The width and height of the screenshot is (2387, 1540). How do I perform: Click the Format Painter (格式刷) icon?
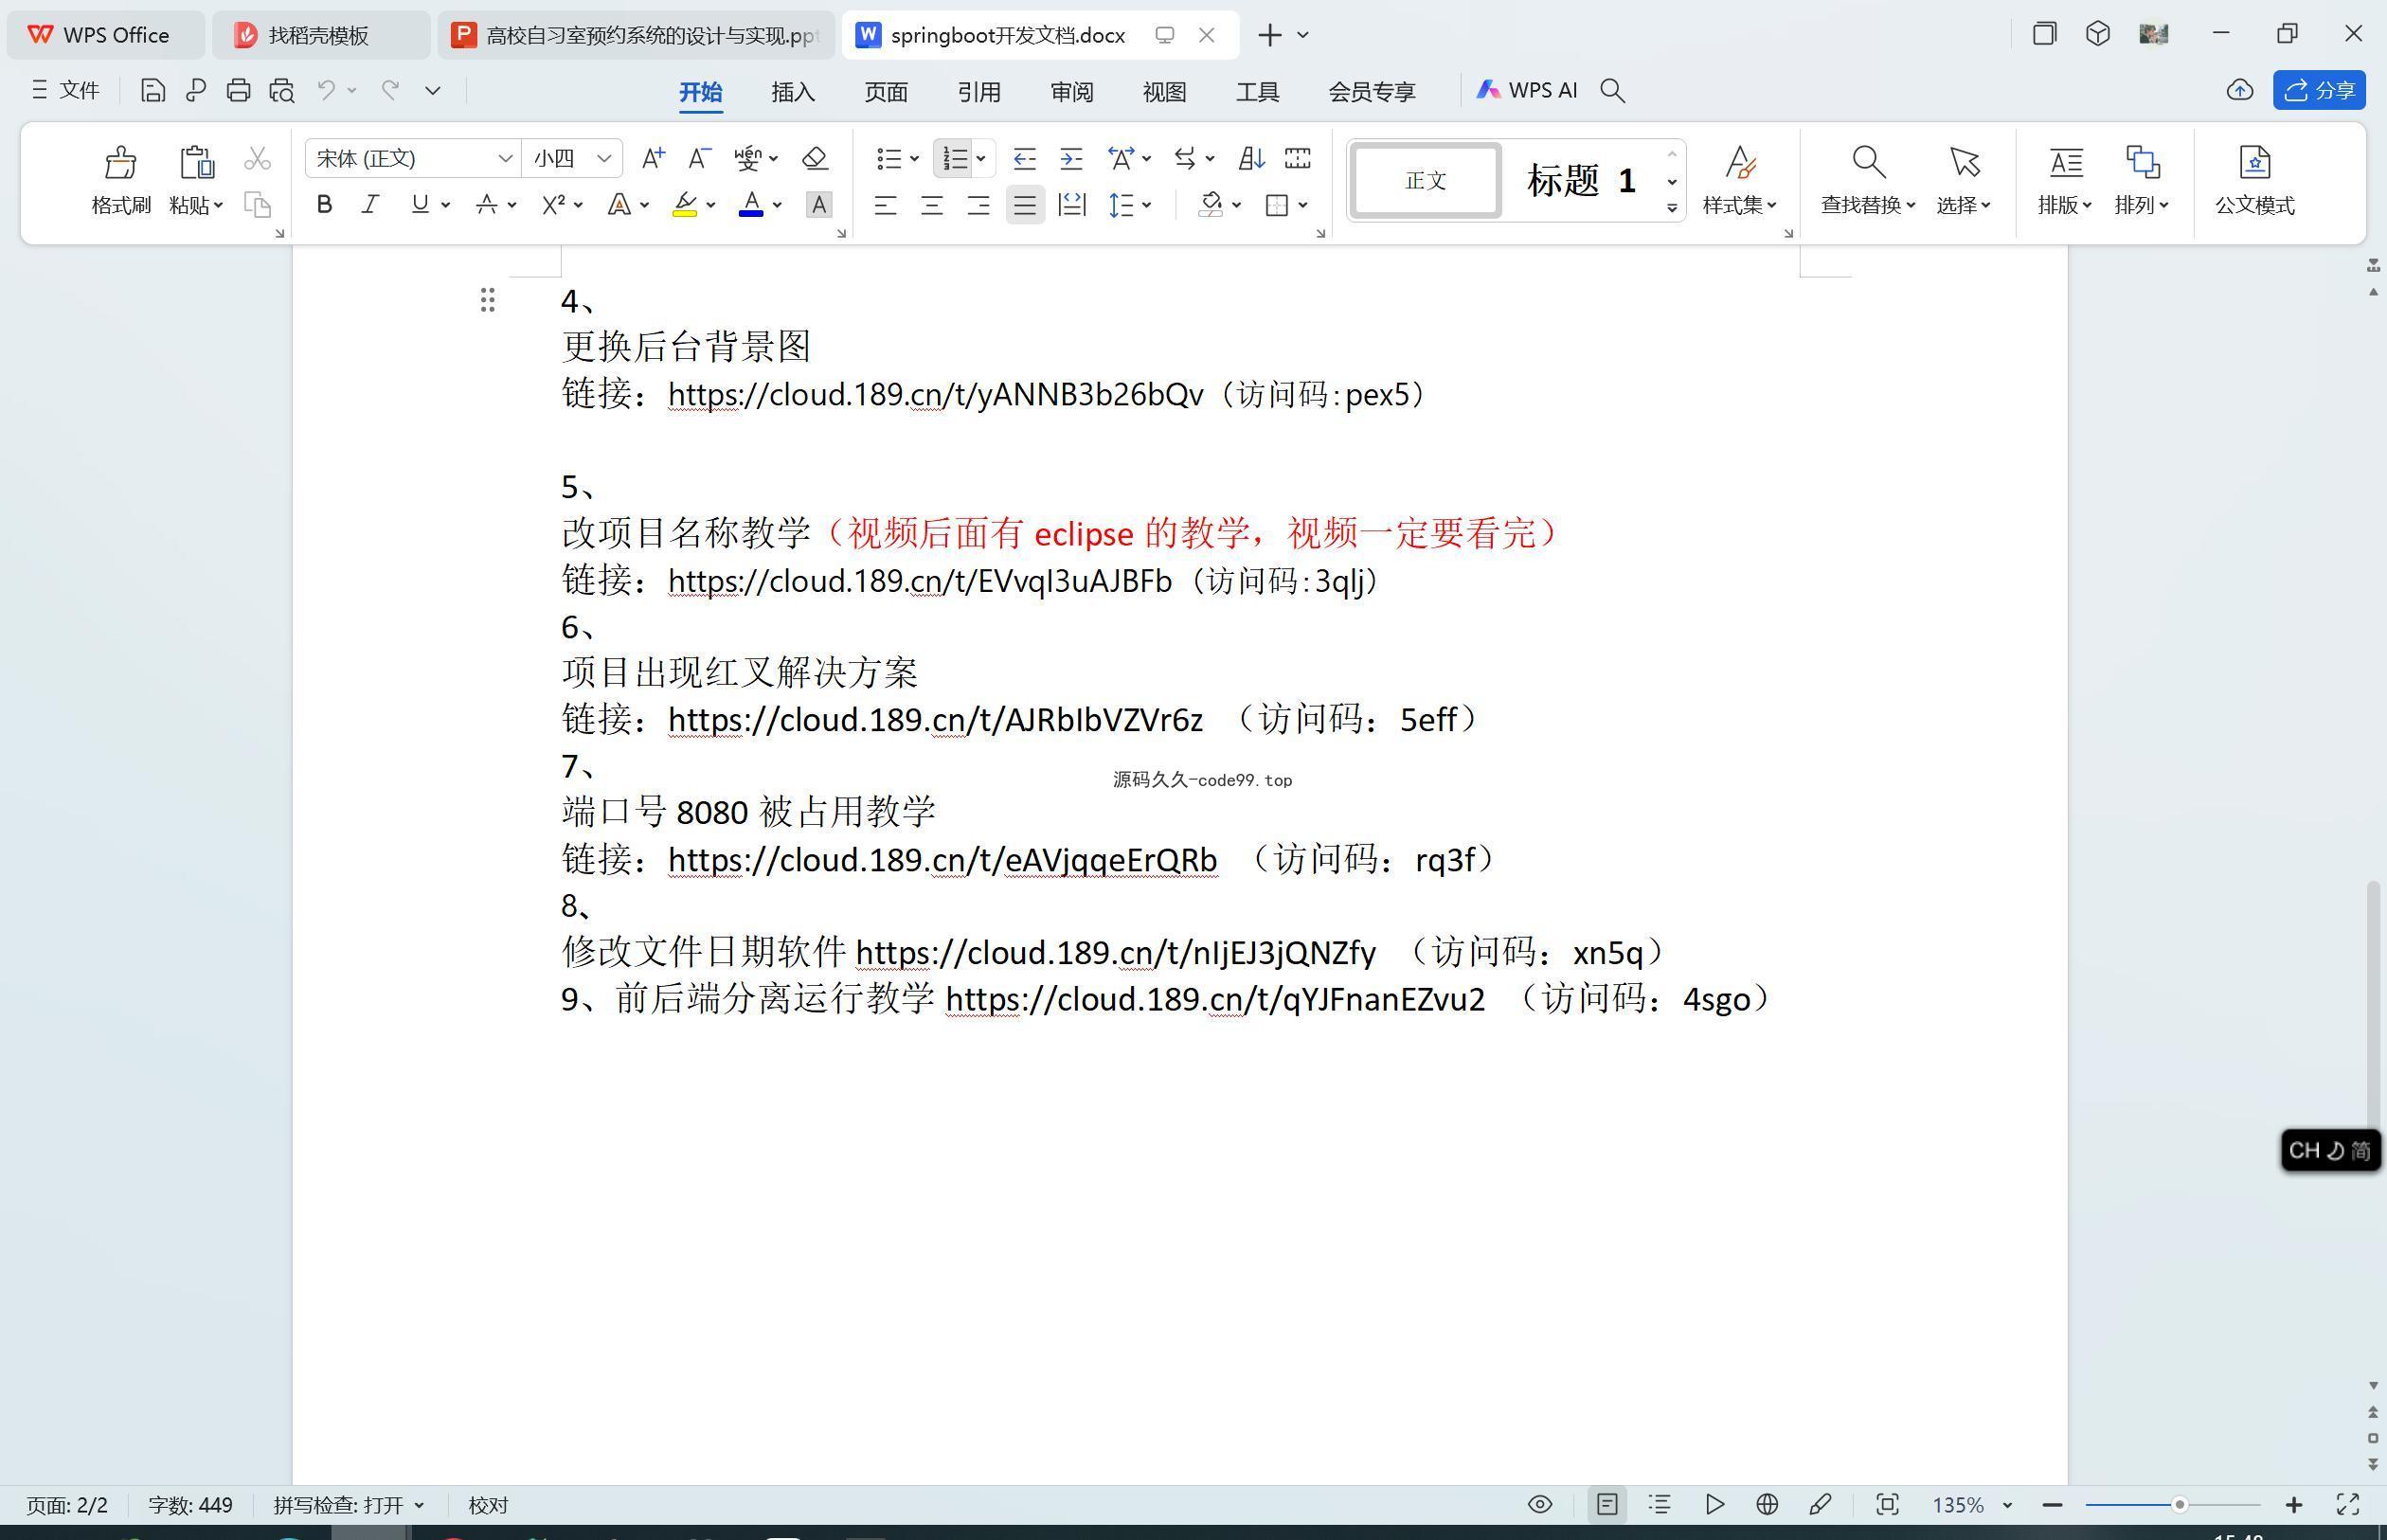[120, 162]
